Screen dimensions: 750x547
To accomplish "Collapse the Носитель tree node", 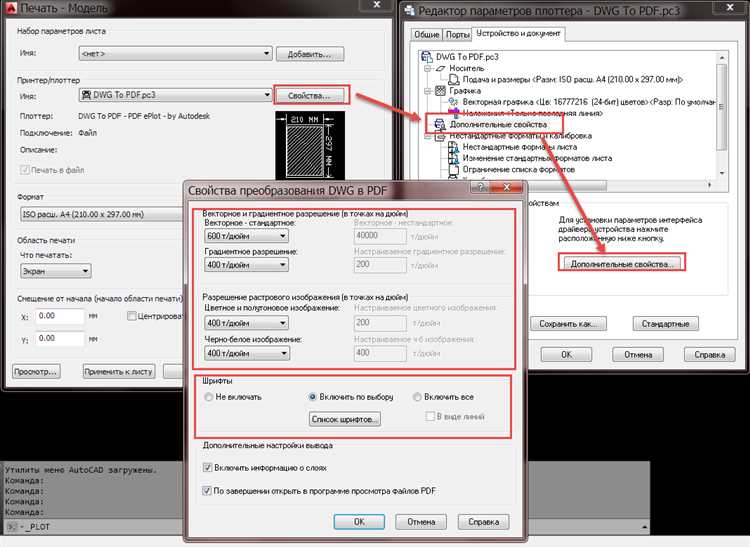I will click(428, 68).
